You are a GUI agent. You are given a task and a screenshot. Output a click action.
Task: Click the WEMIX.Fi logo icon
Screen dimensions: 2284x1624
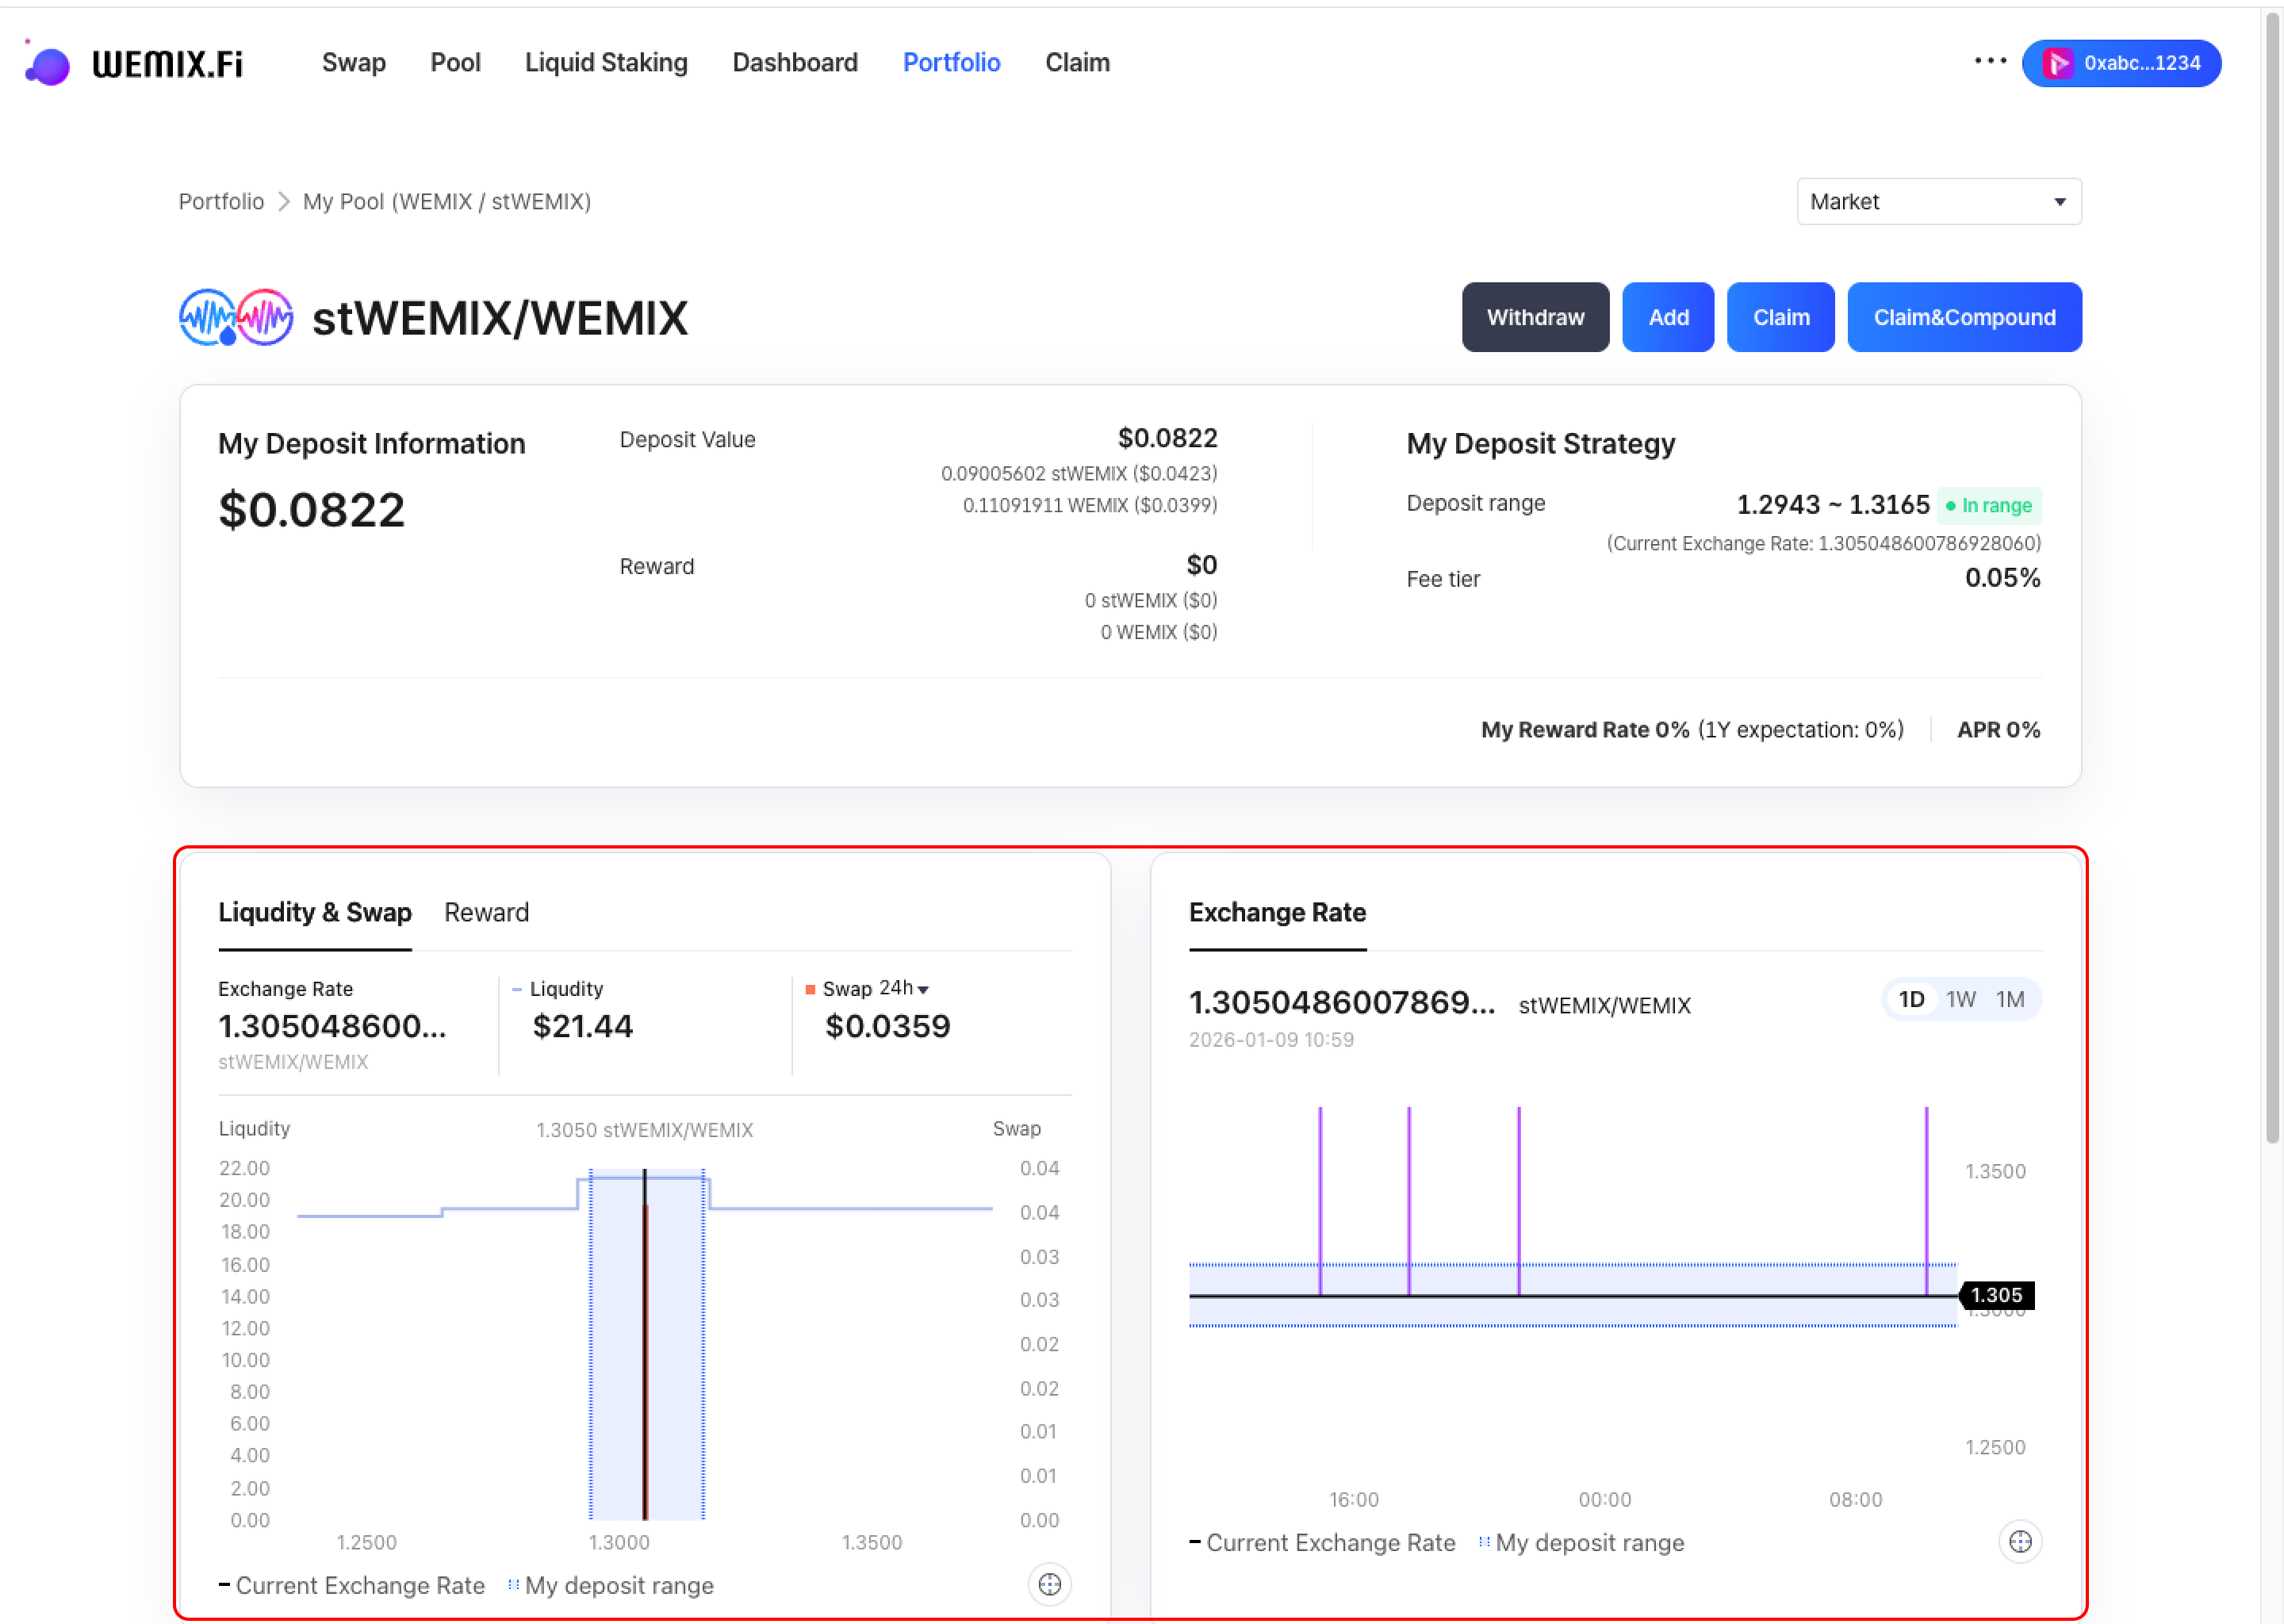tap(47, 65)
